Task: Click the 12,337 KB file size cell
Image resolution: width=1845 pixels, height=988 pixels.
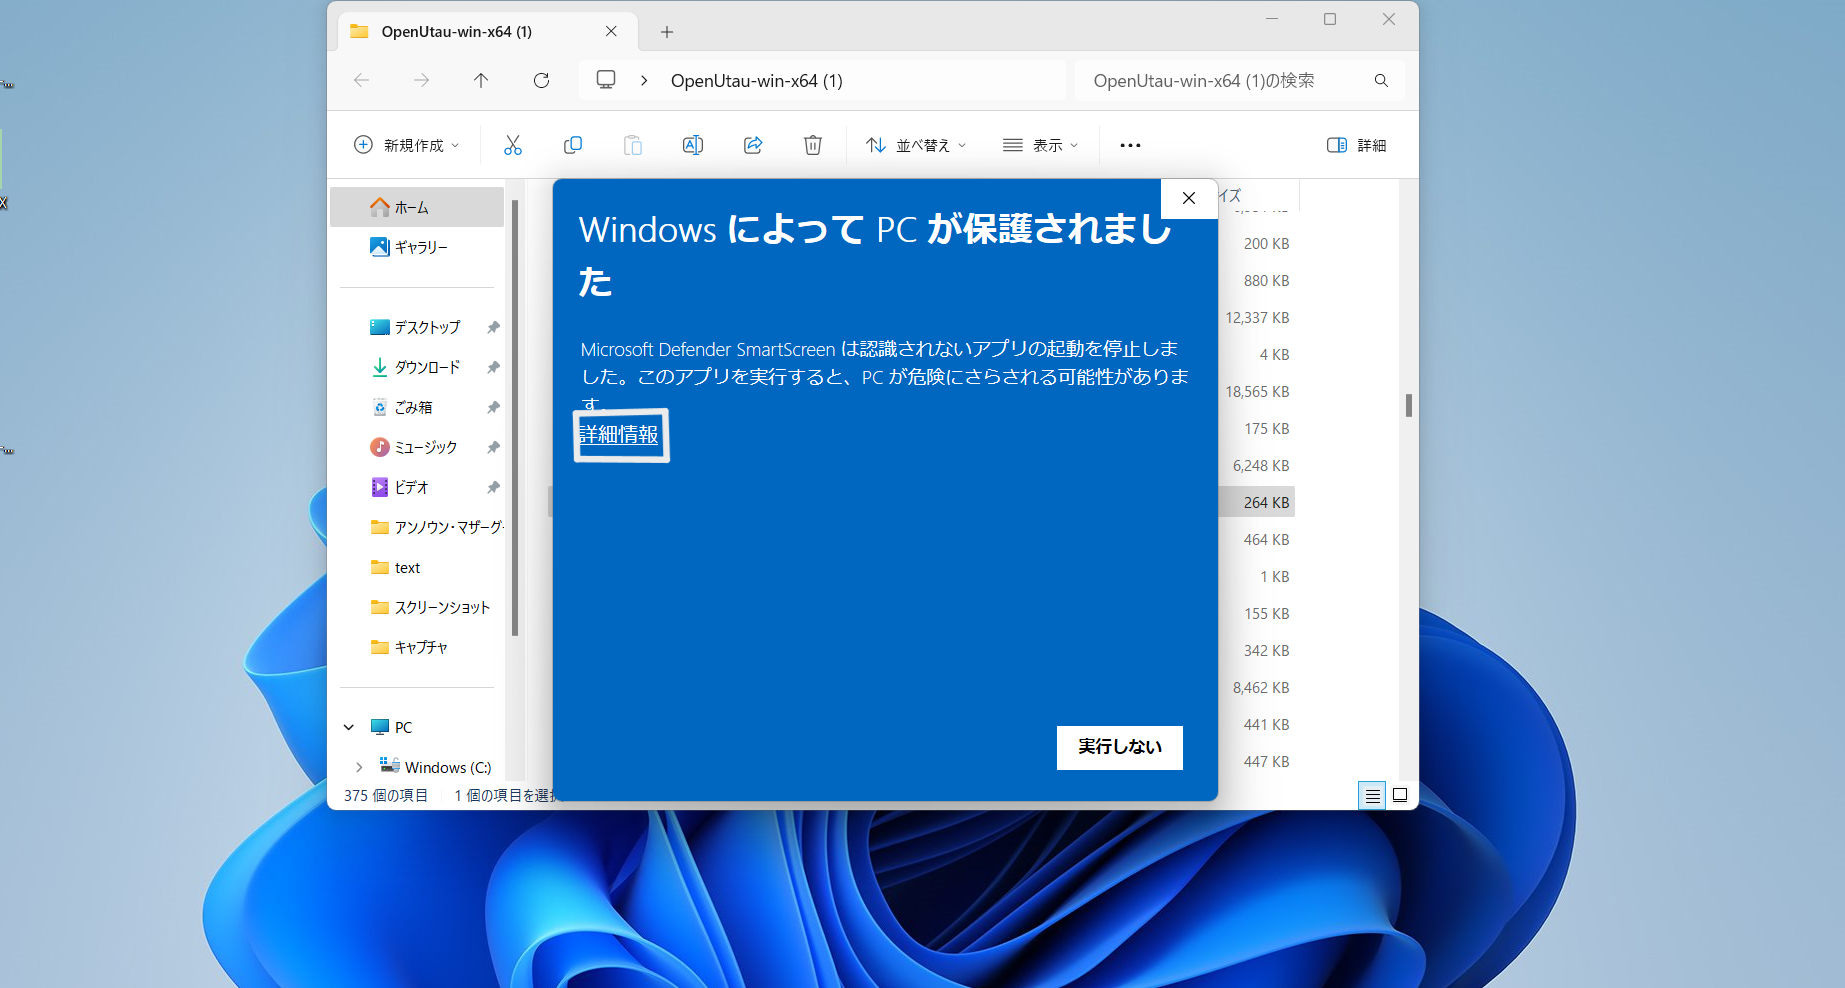Action: (x=1257, y=317)
